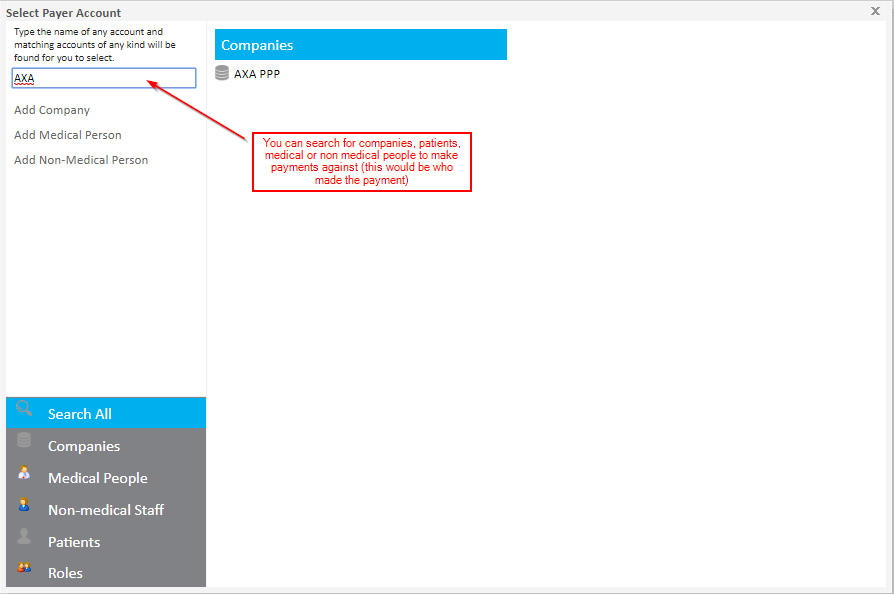The image size is (894, 594).
Task: Click the group icon beside Roles
Action: click(24, 568)
